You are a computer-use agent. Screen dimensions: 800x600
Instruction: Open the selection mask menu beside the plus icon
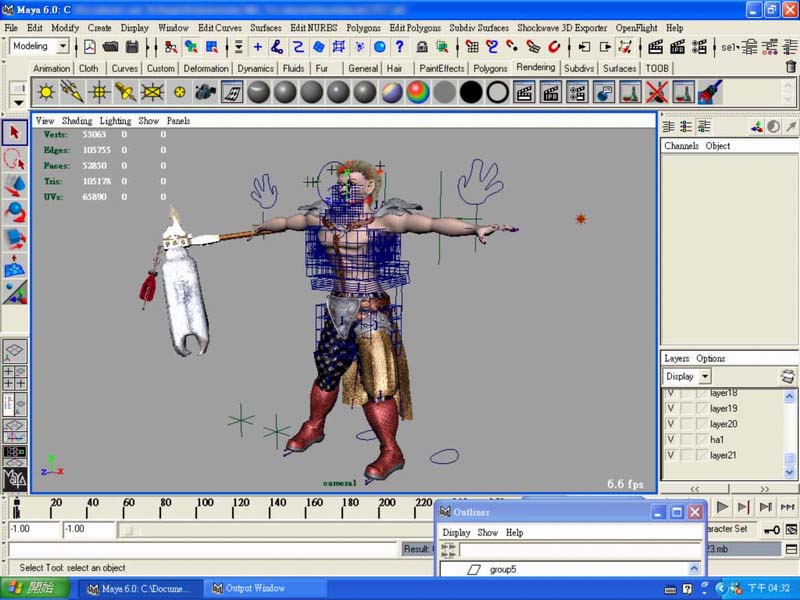tap(238, 47)
